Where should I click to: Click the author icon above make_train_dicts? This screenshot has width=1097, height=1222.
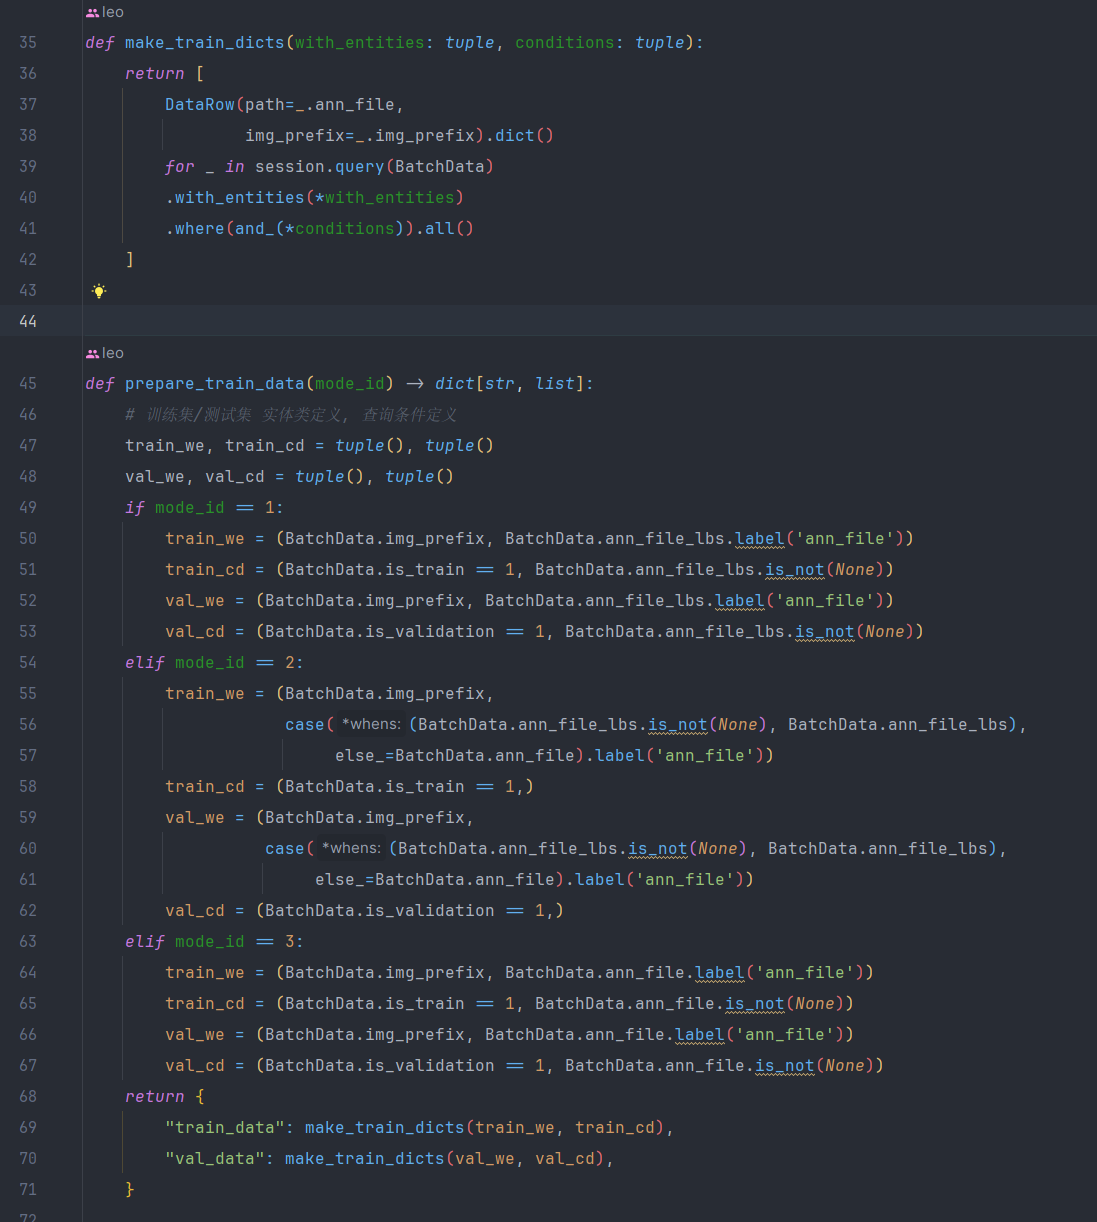[x=92, y=13]
